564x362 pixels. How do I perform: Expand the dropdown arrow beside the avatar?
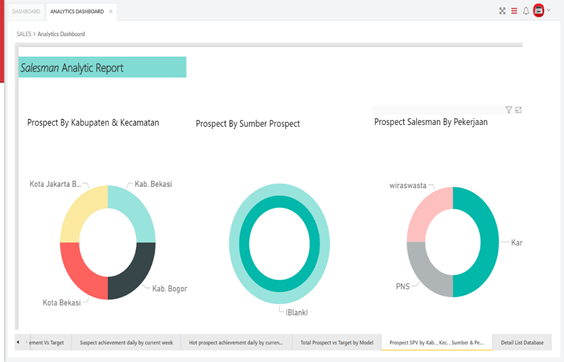549,10
